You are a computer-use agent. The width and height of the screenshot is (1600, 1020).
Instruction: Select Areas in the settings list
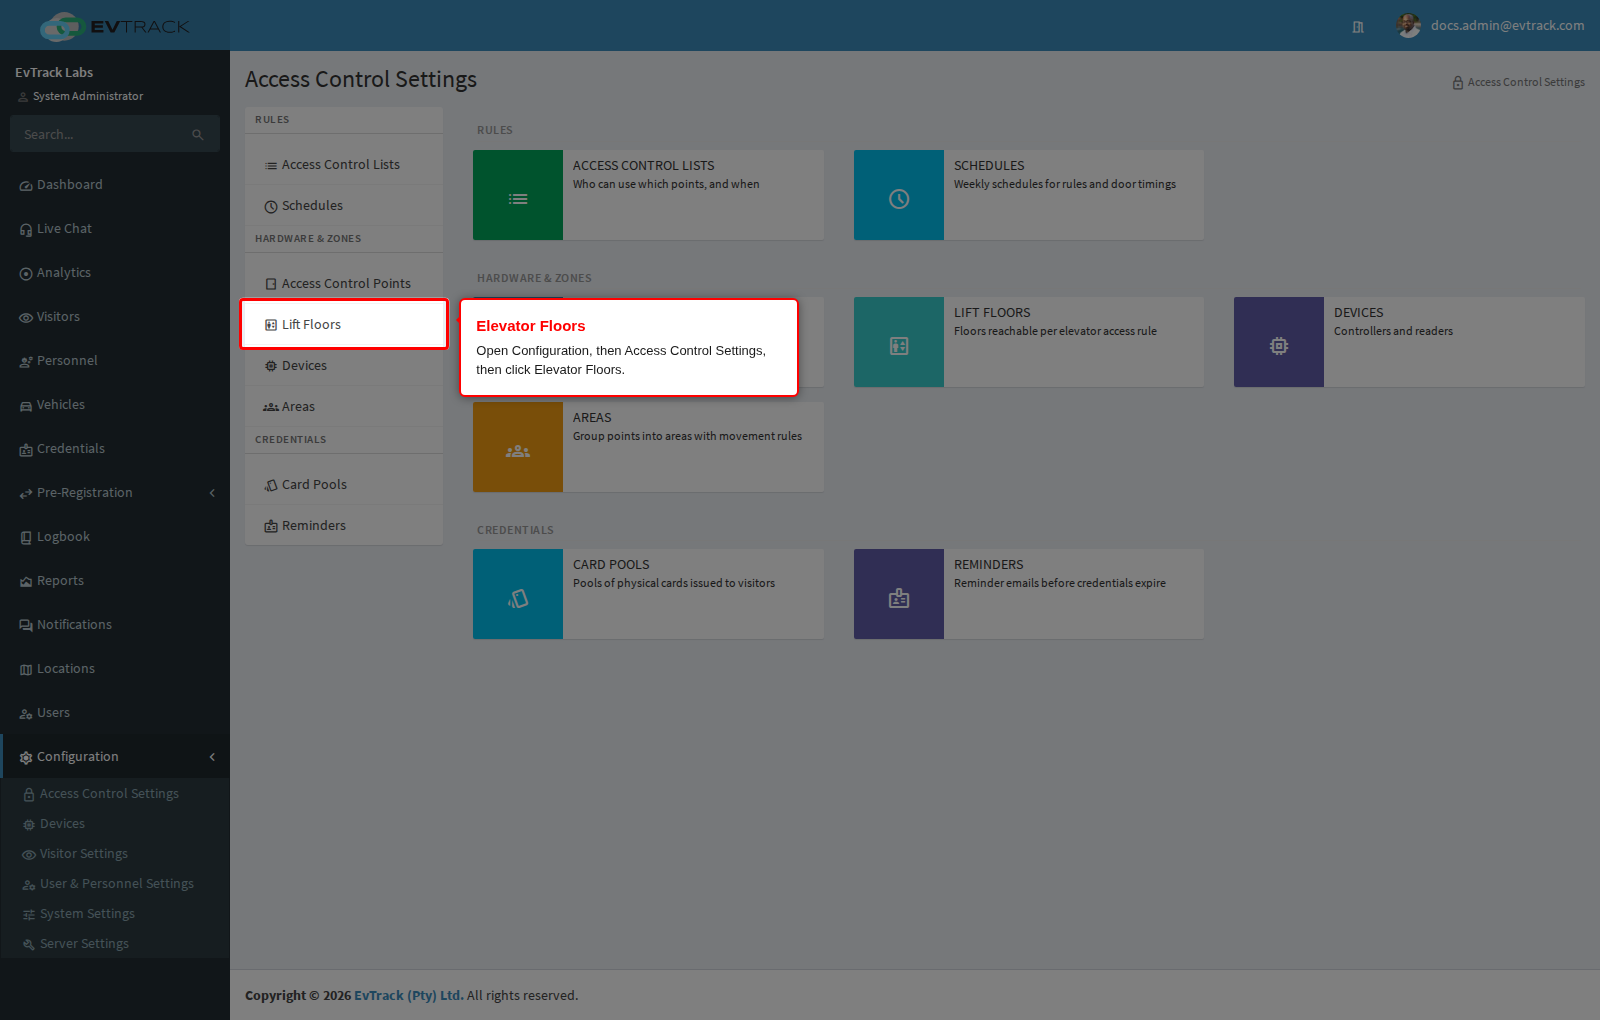click(344, 407)
